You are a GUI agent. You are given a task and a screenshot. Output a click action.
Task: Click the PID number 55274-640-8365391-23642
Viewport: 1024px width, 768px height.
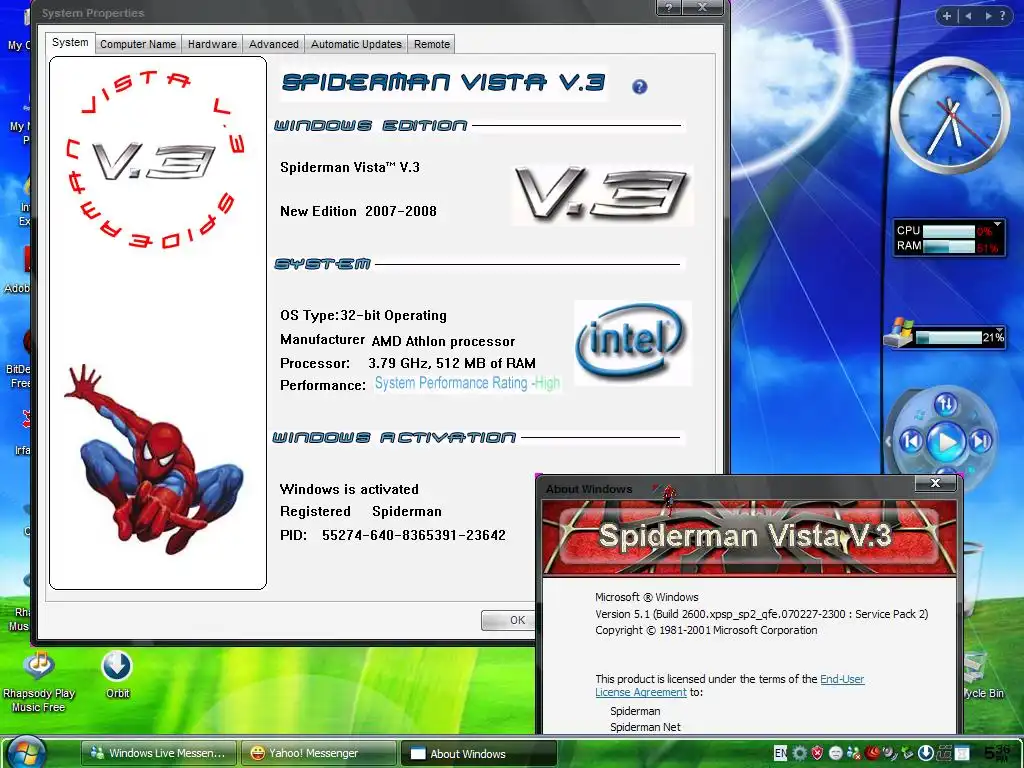coord(413,535)
